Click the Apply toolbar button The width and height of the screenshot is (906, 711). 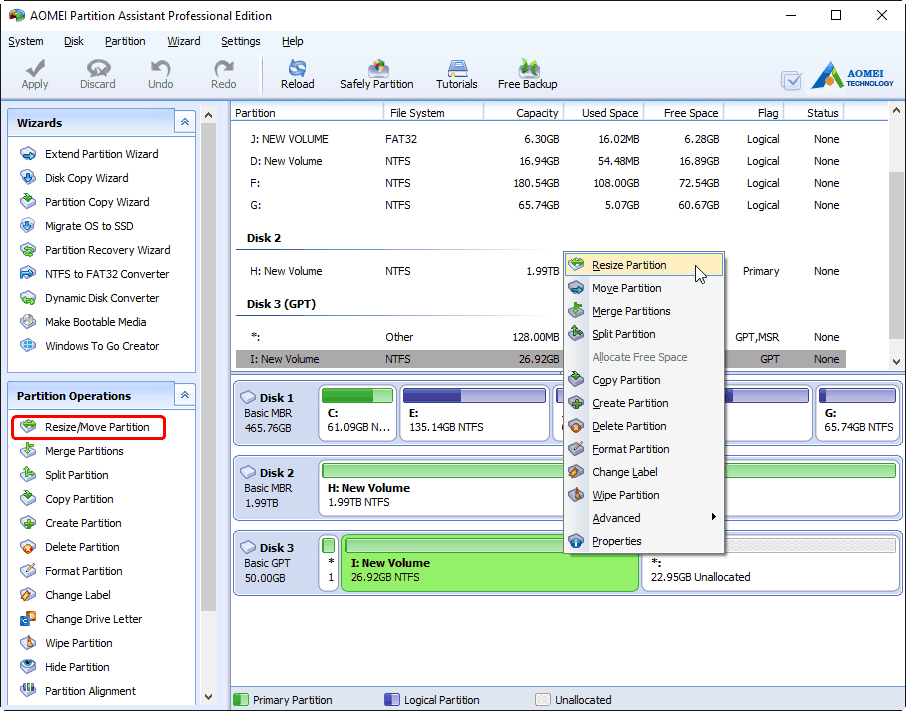point(35,74)
